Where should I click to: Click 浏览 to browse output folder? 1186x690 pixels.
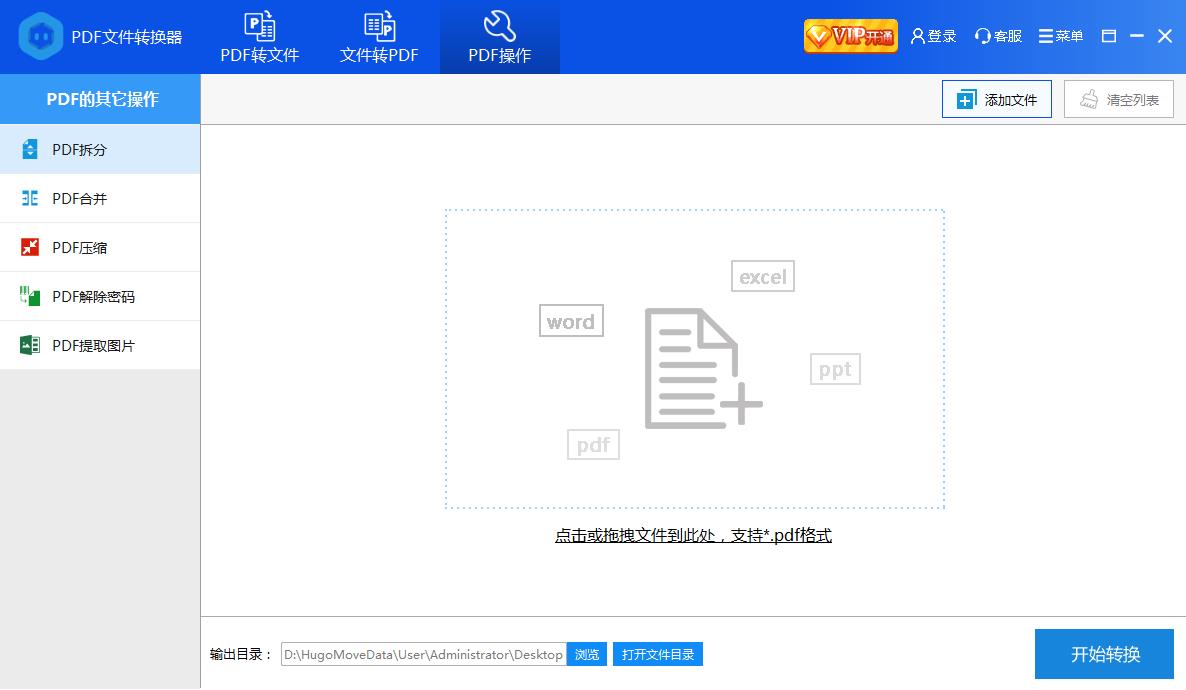[x=587, y=654]
